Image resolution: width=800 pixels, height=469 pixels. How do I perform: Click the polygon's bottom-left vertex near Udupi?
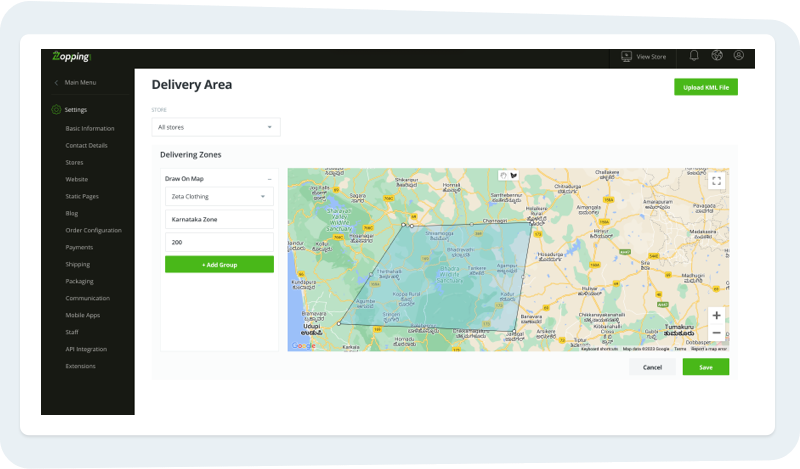point(339,324)
